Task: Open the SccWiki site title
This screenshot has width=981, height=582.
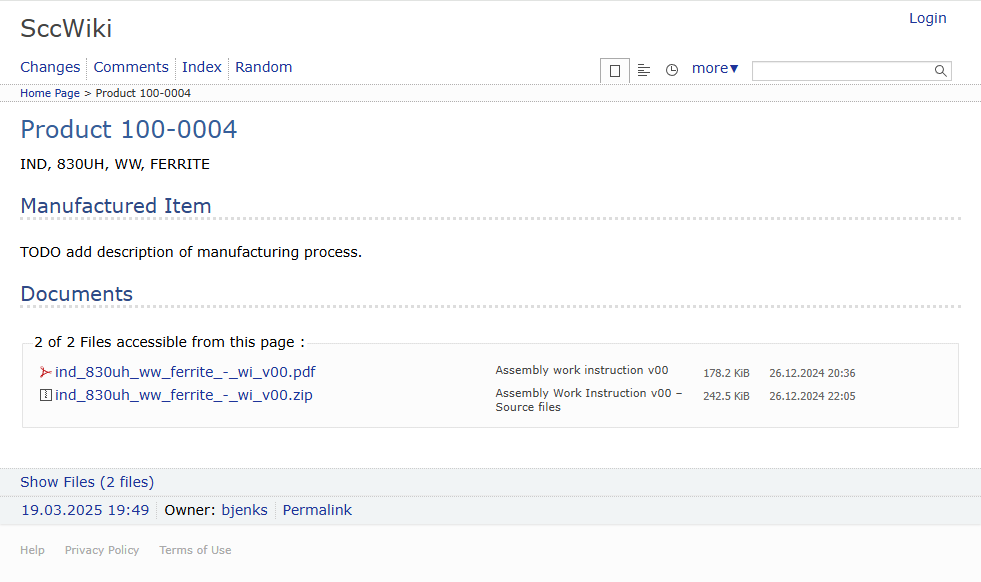Action: coord(66,28)
